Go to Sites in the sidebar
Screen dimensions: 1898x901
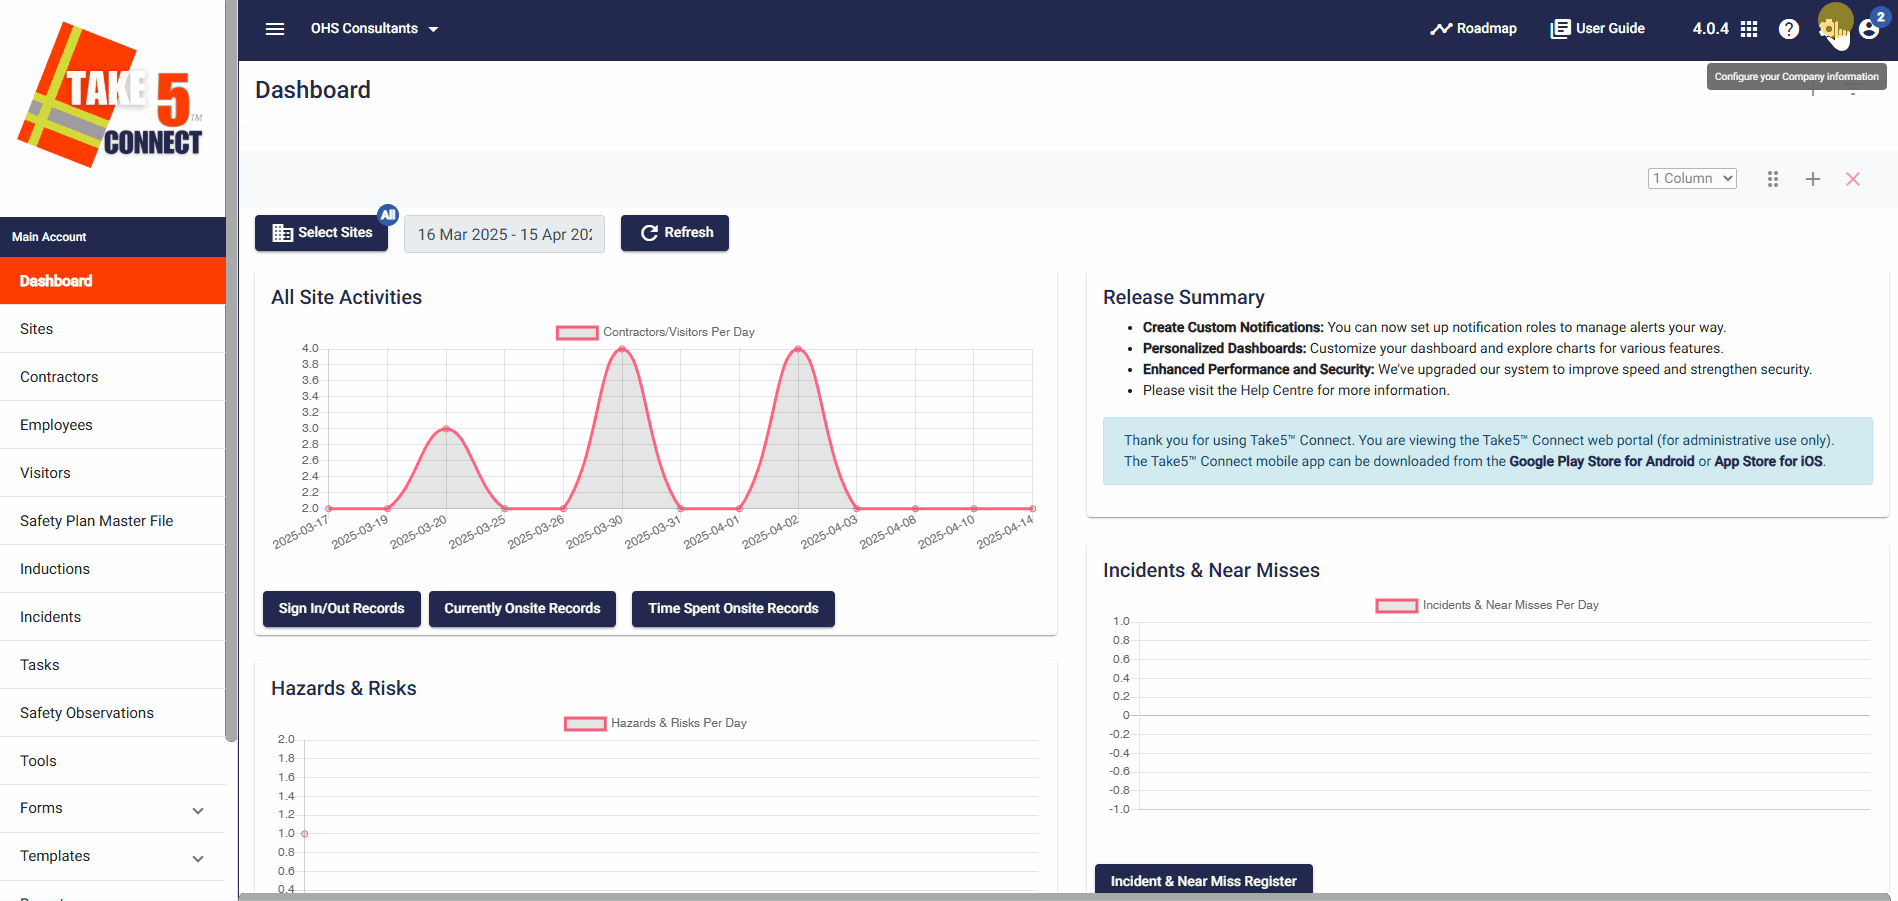coord(113,329)
